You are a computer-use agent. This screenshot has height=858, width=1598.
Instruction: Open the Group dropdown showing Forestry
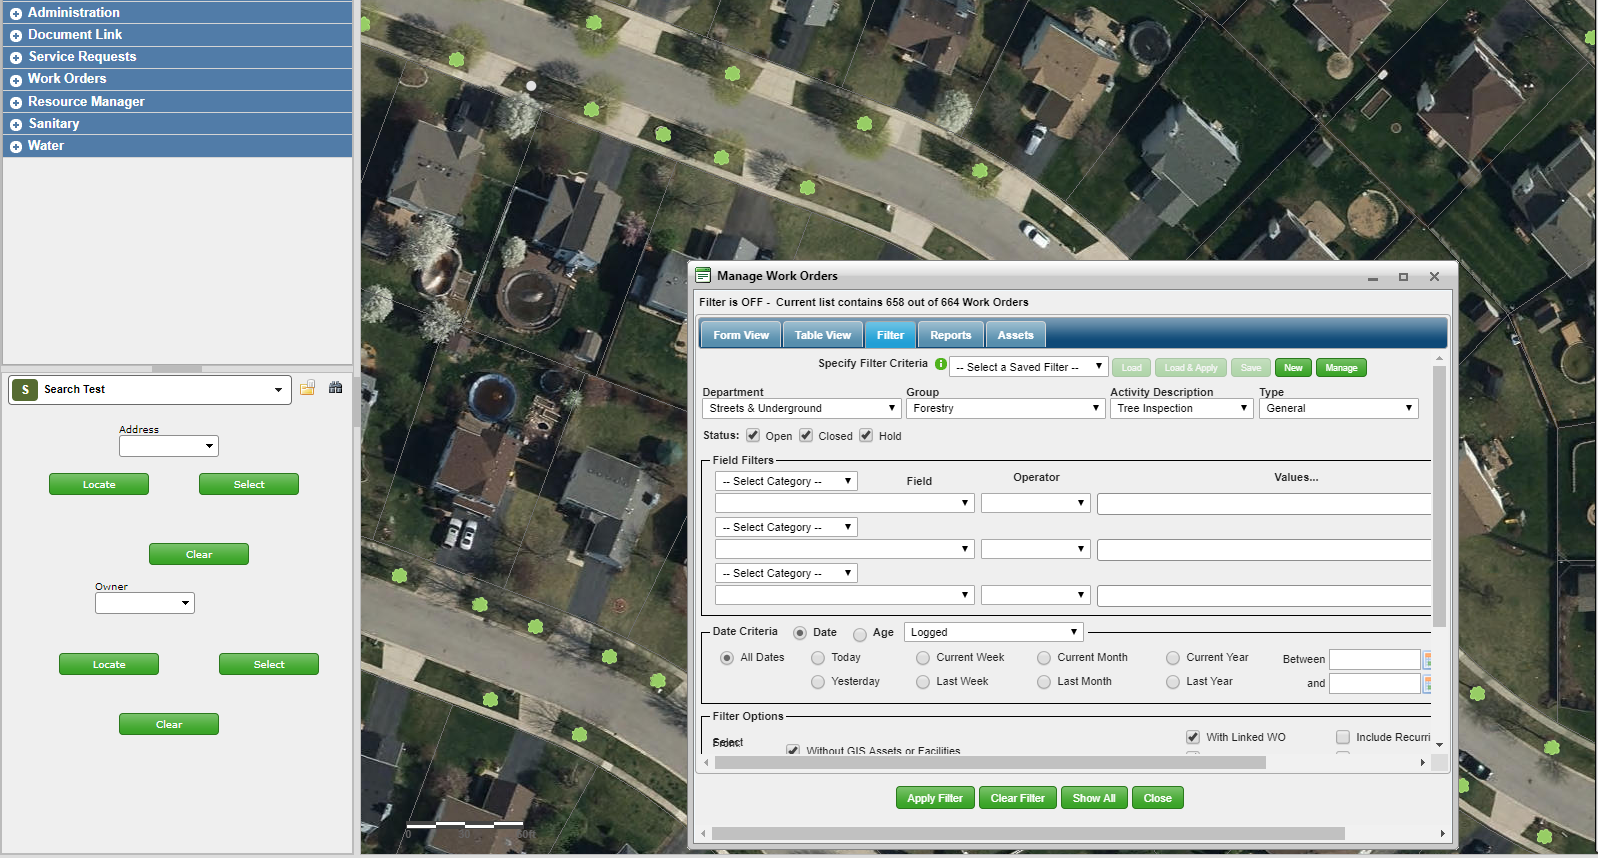pos(1005,408)
